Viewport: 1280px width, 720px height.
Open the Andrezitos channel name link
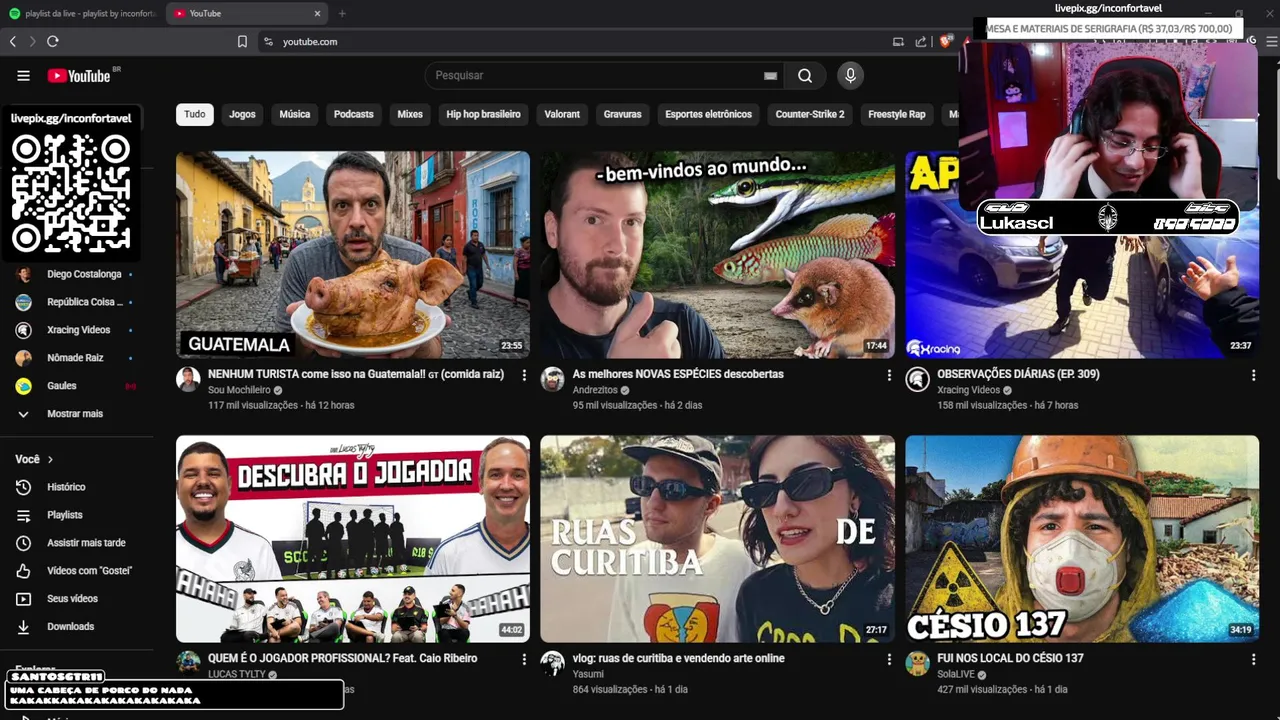pyautogui.click(x=595, y=390)
